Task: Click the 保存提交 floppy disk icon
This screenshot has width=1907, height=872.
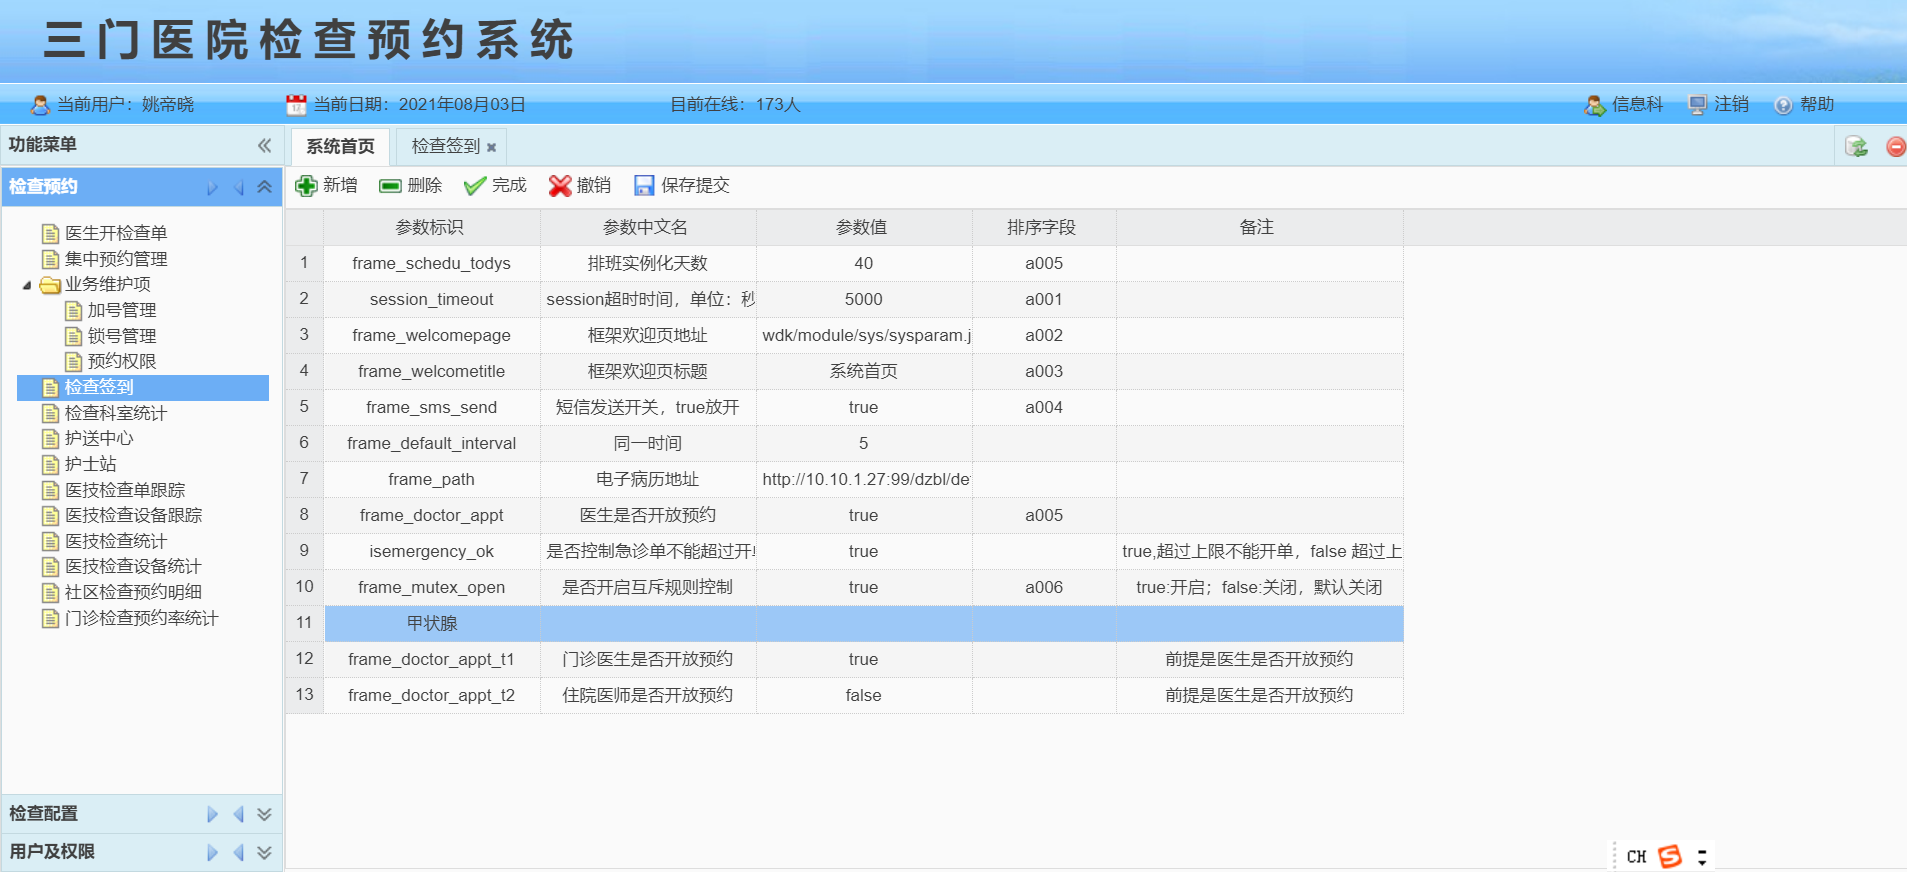Action: coord(644,186)
